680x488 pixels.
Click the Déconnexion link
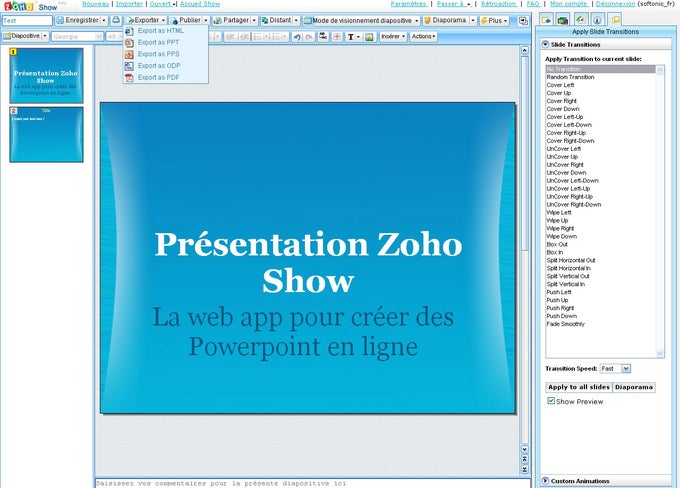[x=615, y=4]
